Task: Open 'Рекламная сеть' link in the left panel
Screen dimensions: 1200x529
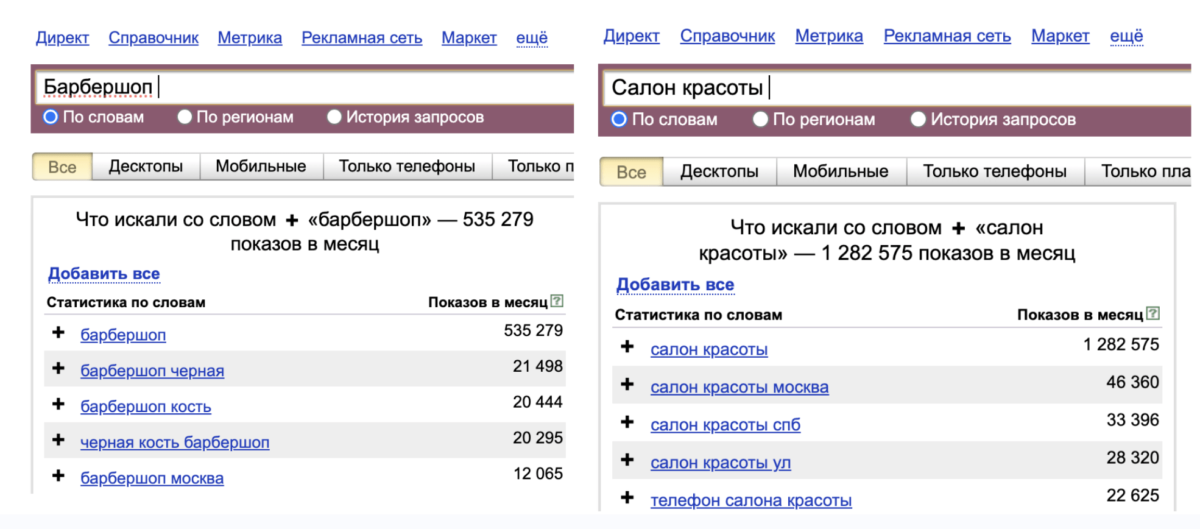Action: click(362, 38)
